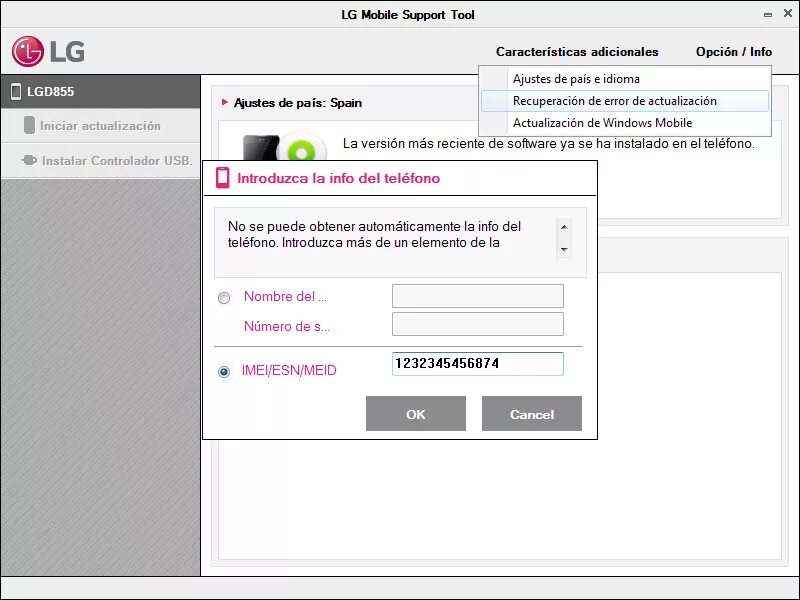Image resolution: width=800 pixels, height=600 pixels.
Task: Click the red arrow beside Ajustes de país
Action: click(x=224, y=102)
